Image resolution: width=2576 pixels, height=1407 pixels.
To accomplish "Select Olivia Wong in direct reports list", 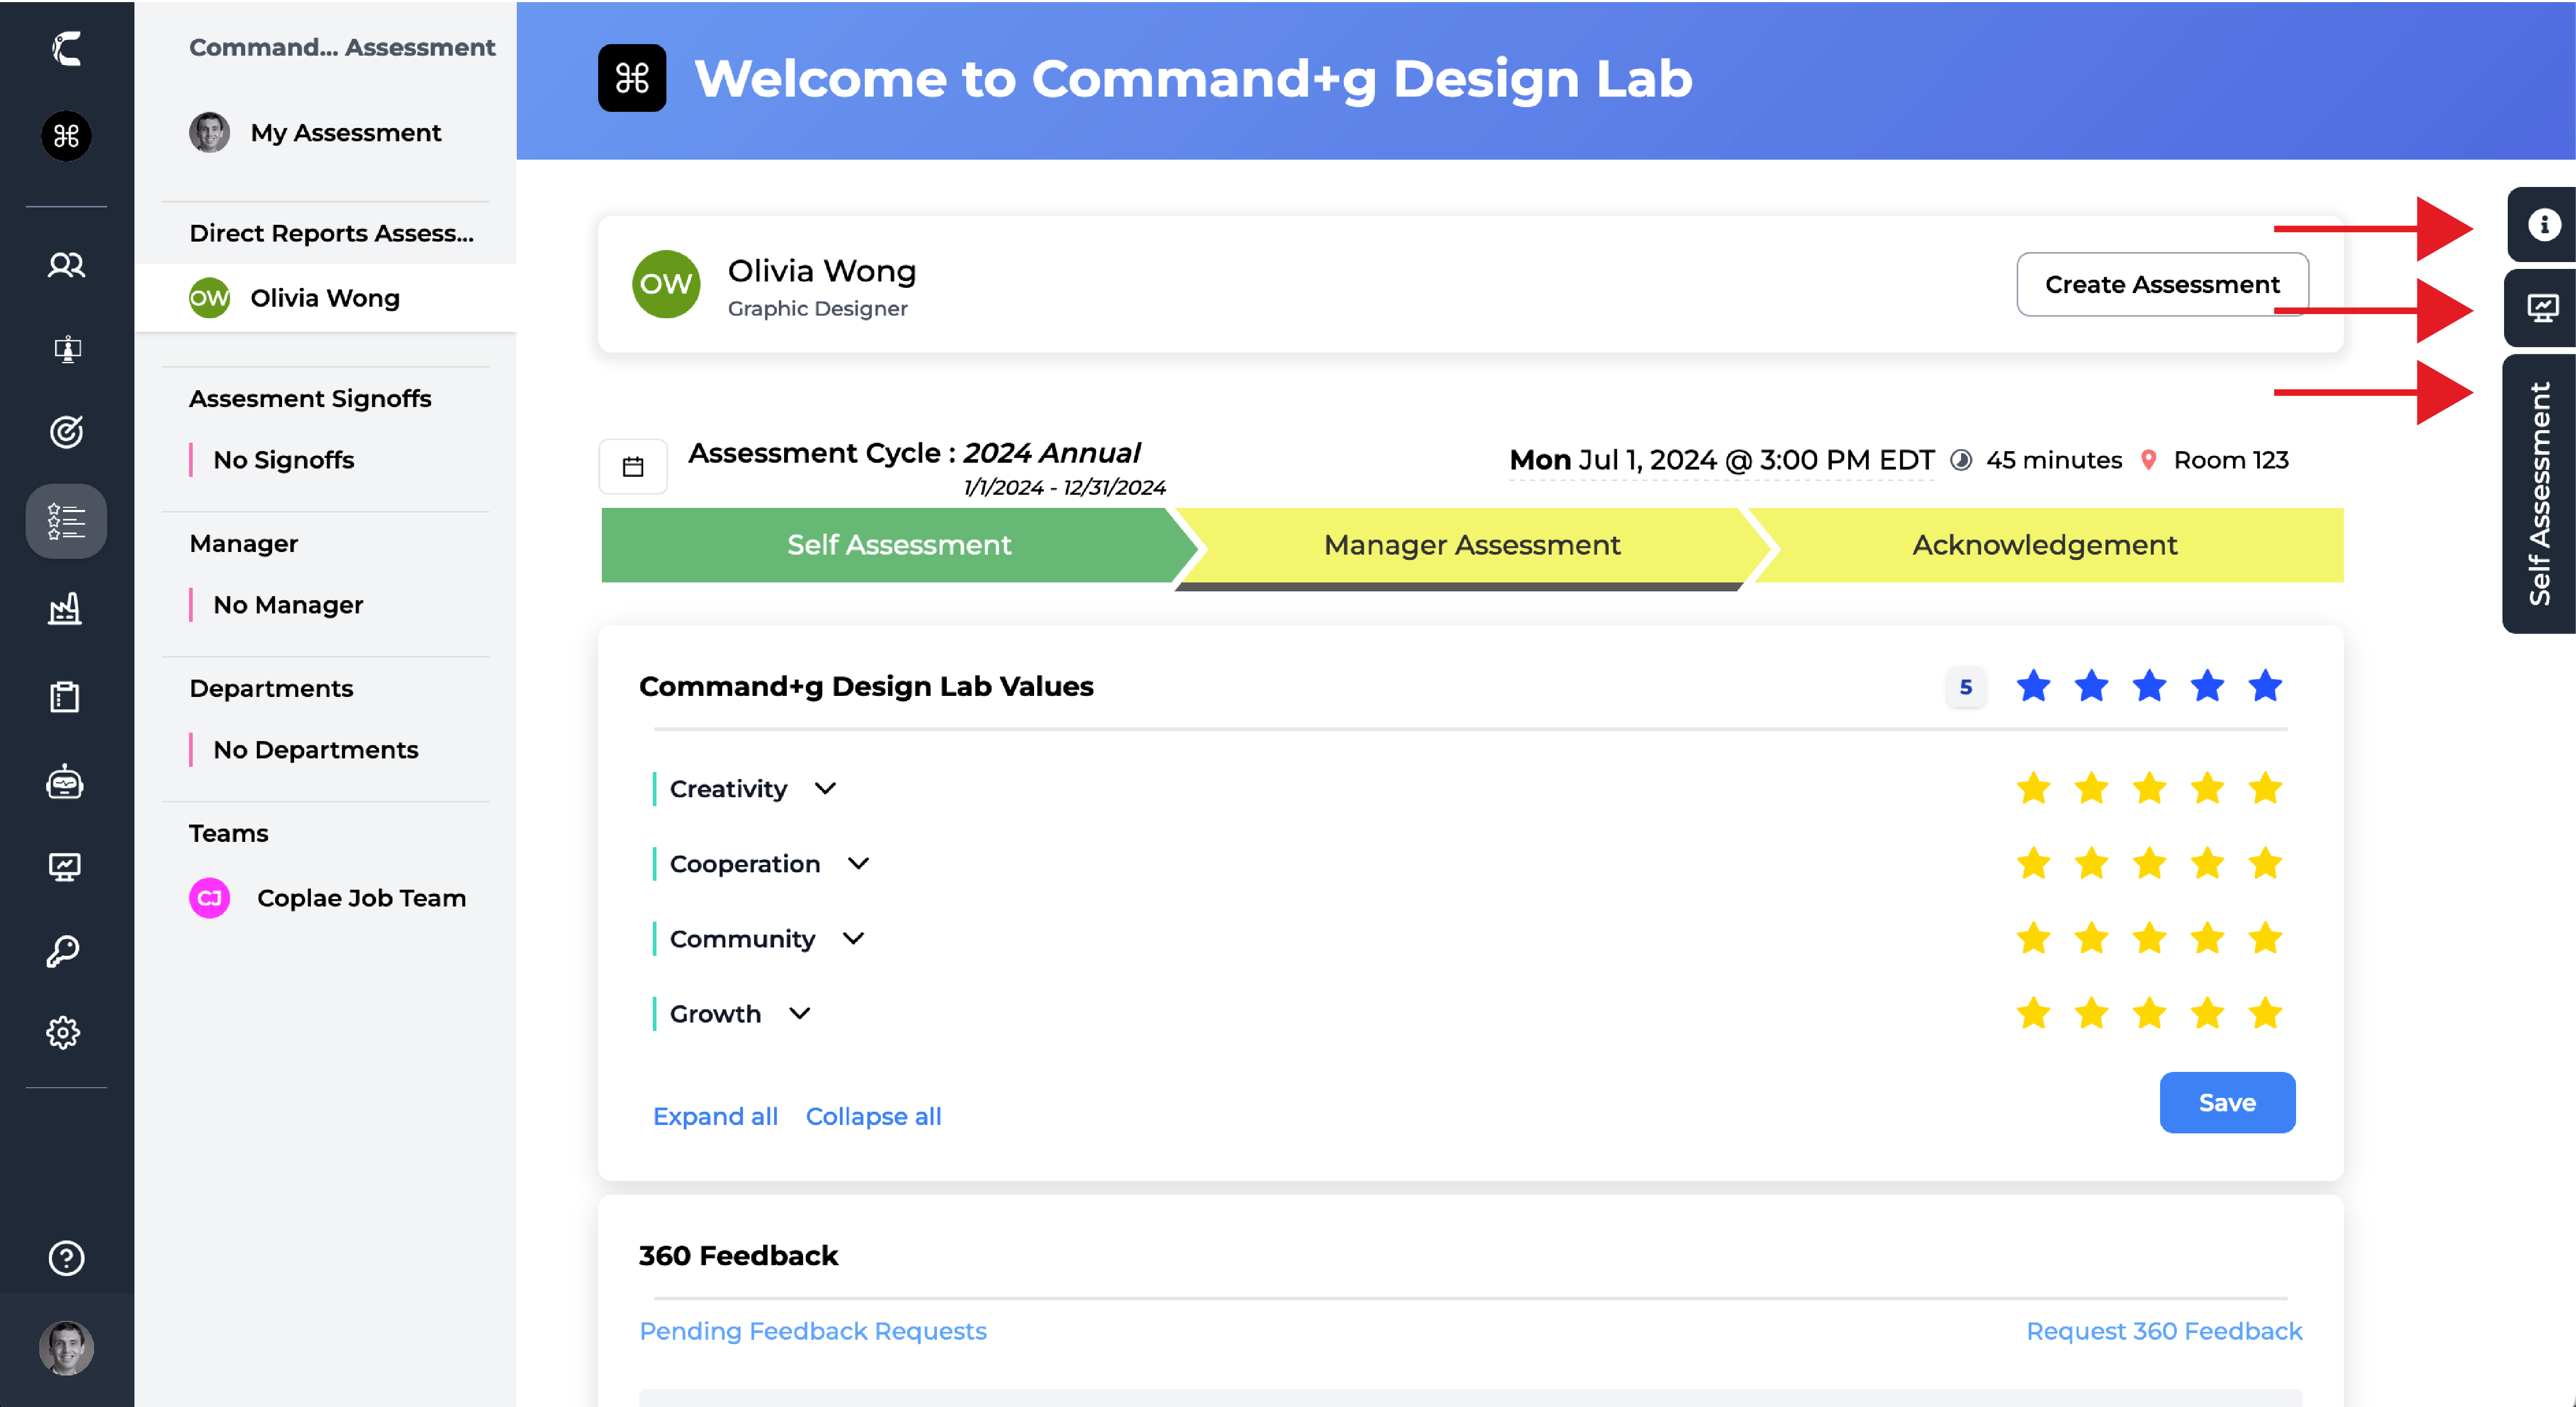I will 325,298.
